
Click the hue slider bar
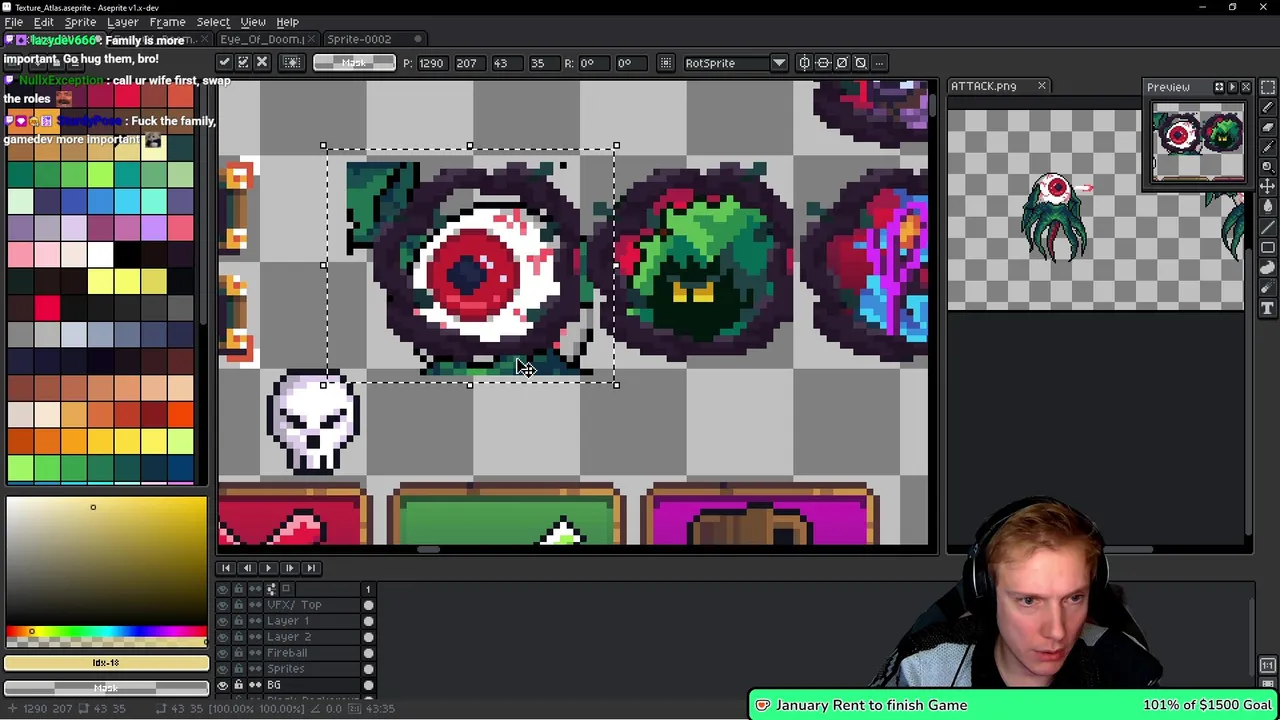click(x=106, y=632)
